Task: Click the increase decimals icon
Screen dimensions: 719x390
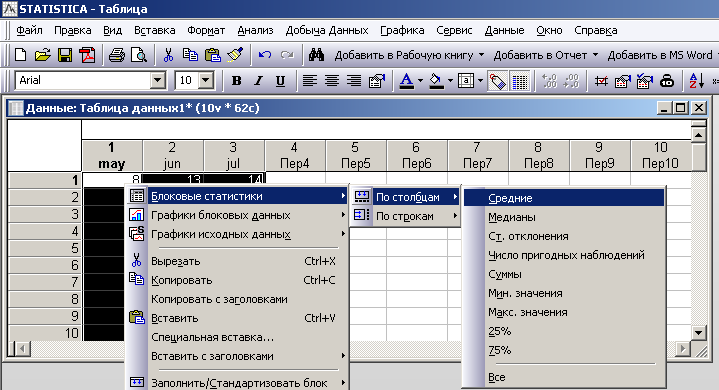Action: coord(549,81)
